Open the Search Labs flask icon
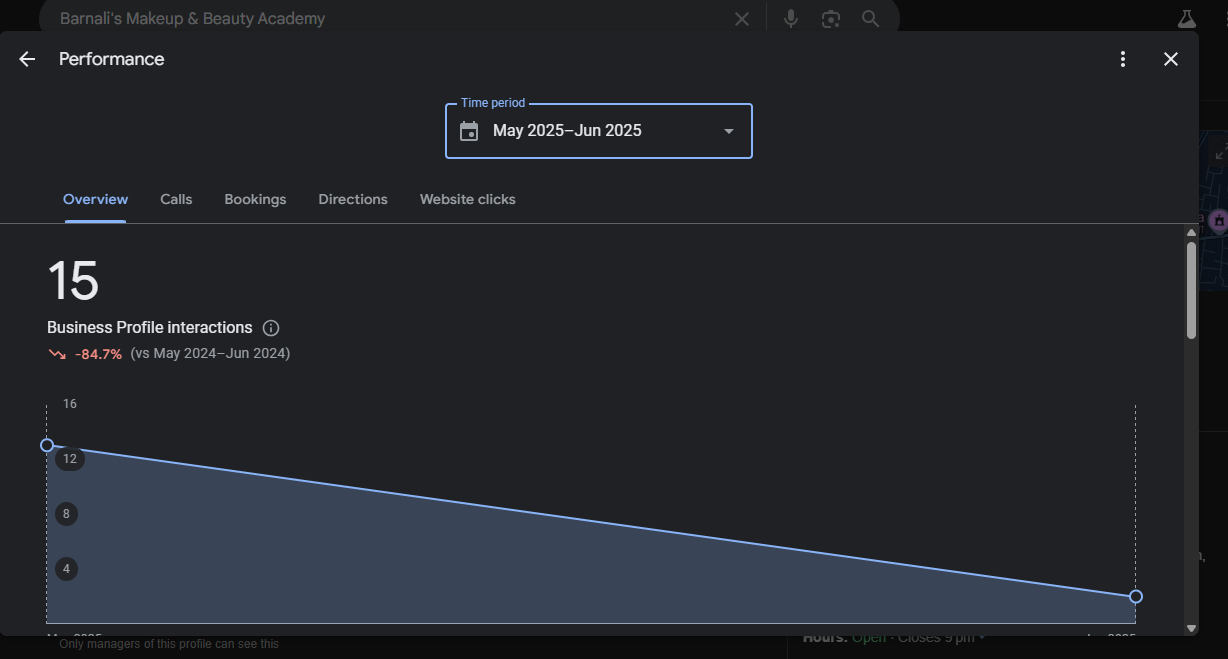 click(1187, 18)
